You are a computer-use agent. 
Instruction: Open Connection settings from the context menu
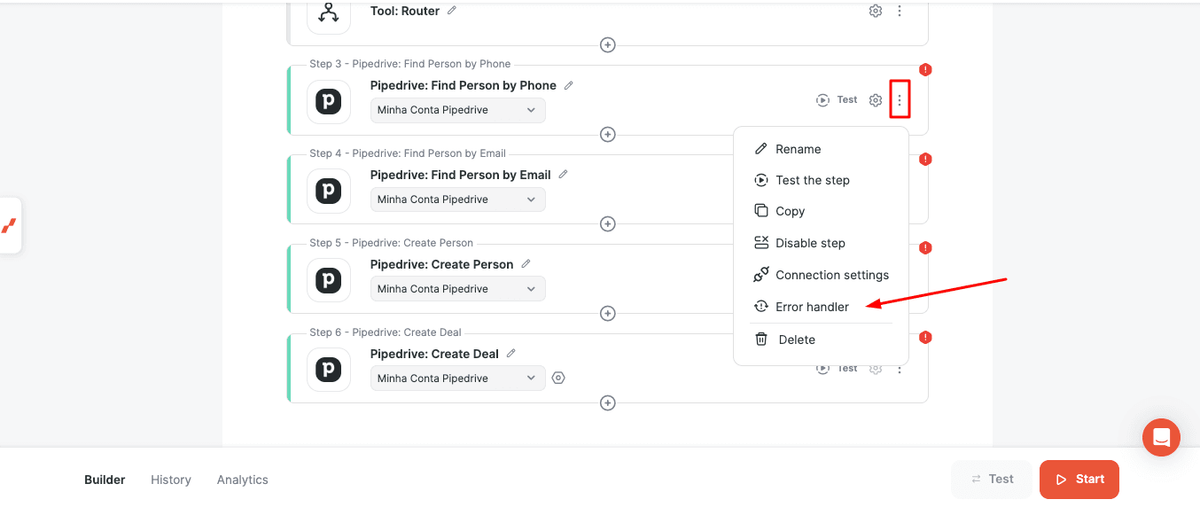click(821, 275)
